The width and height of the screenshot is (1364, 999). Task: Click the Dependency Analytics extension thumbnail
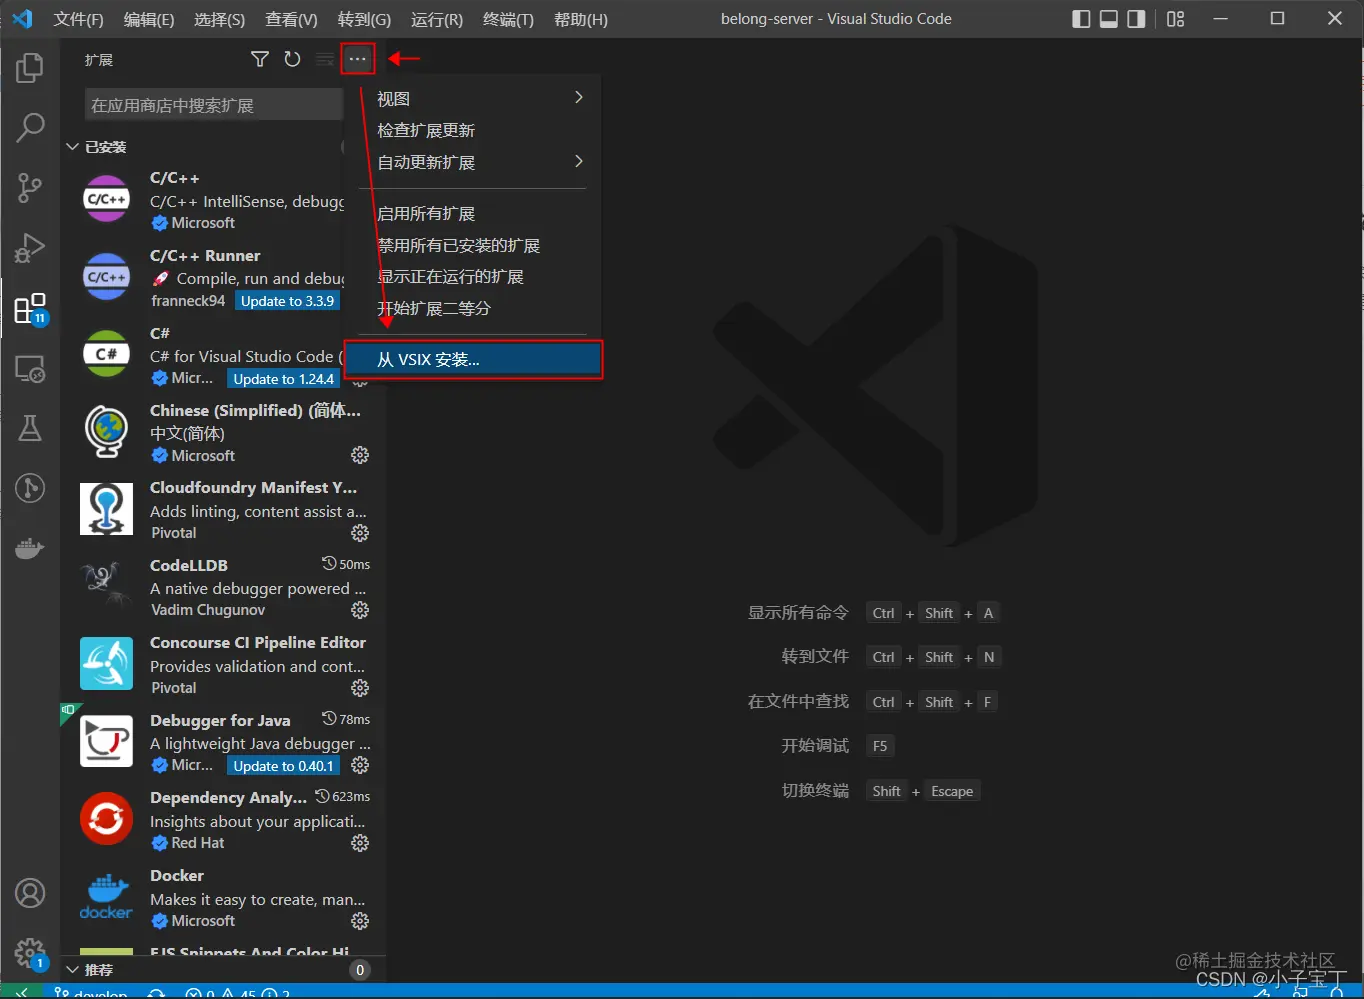click(x=107, y=819)
